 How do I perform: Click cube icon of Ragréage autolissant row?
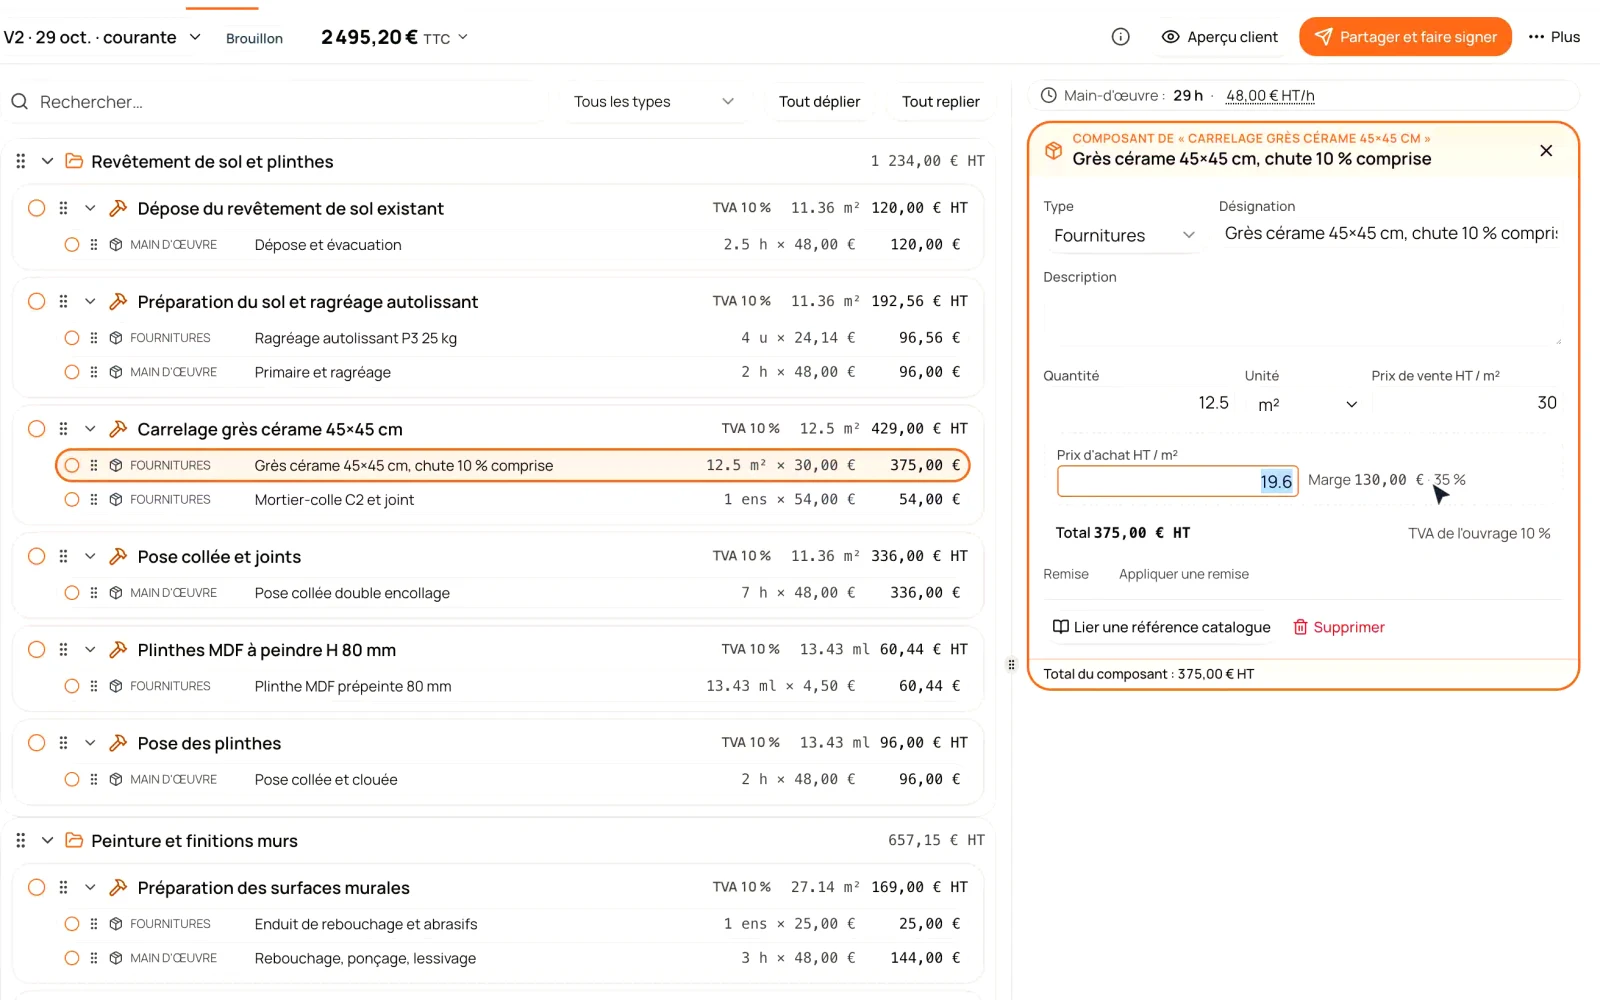[x=116, y=338]
